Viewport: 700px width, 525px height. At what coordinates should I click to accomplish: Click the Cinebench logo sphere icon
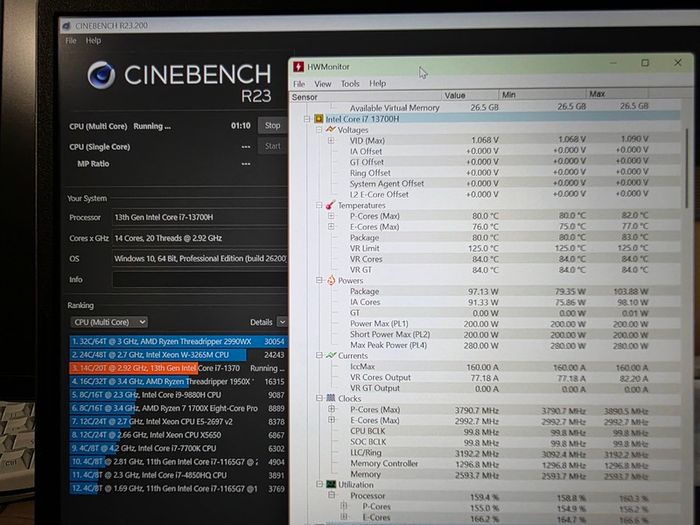coord(101,75)
